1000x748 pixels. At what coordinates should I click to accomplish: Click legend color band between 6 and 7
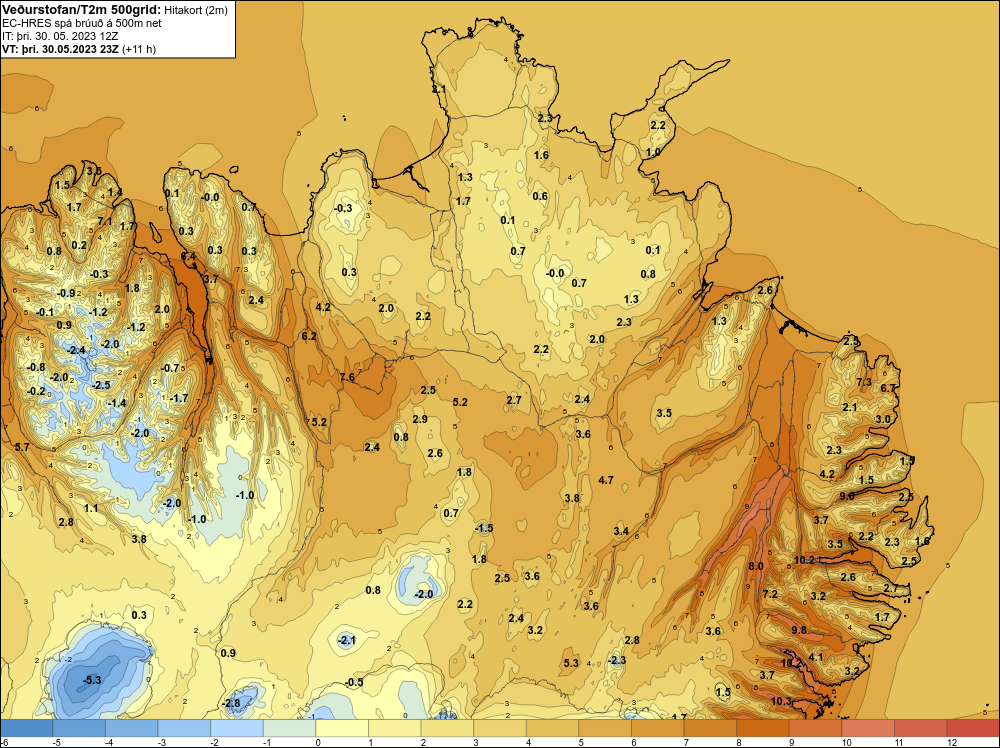coord(658,728)
